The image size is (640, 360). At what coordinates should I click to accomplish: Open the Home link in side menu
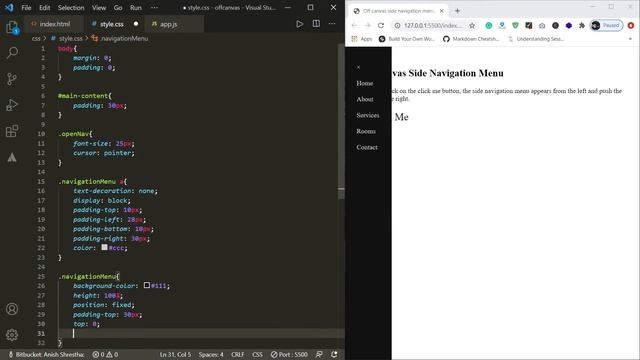click(x=364, y=83)
